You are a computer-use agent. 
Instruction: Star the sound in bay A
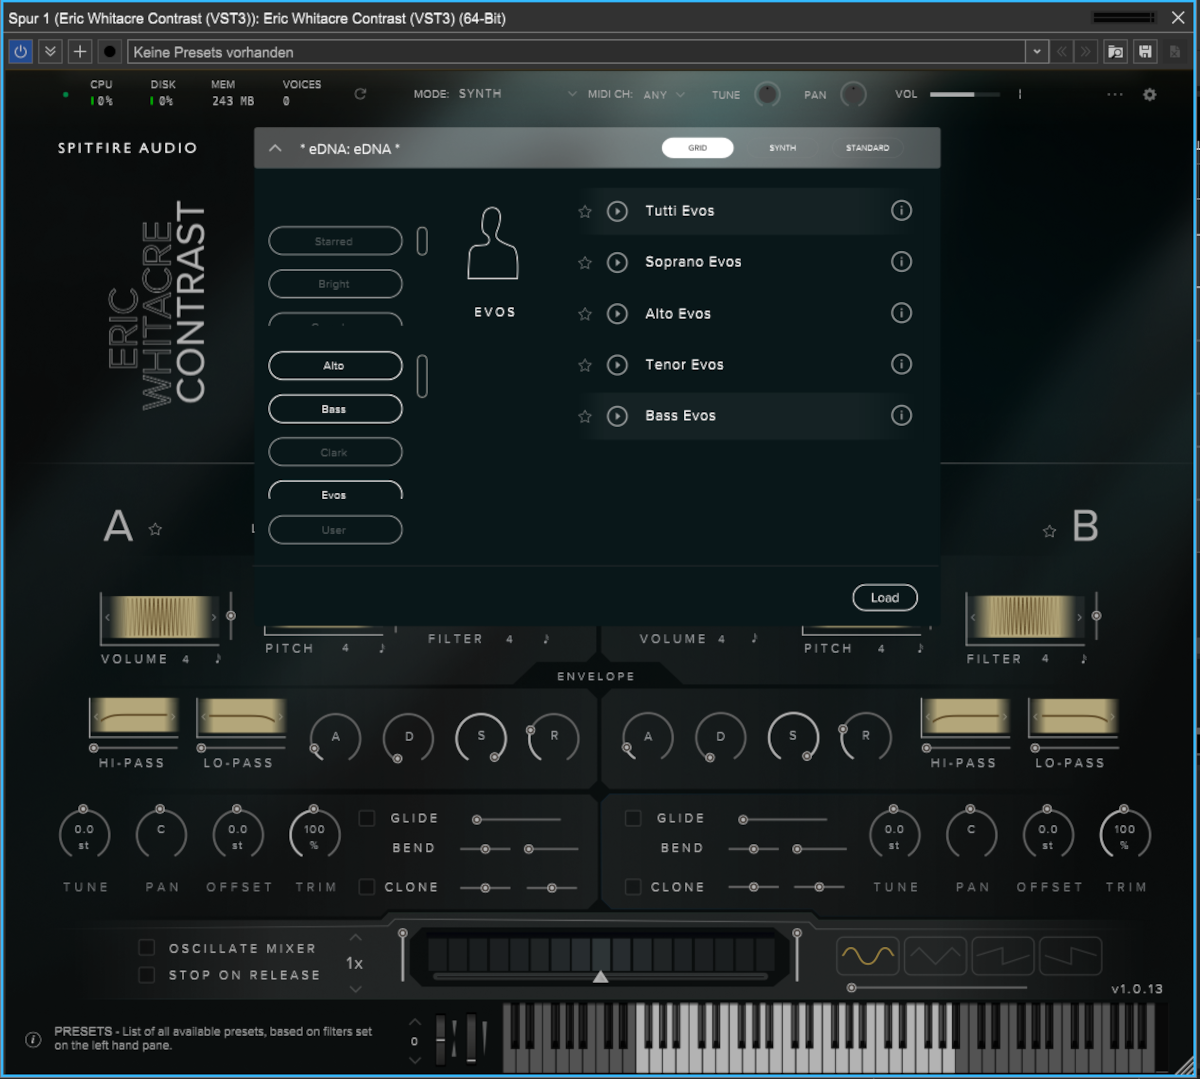pyautogui.click(x=155, y=529)
